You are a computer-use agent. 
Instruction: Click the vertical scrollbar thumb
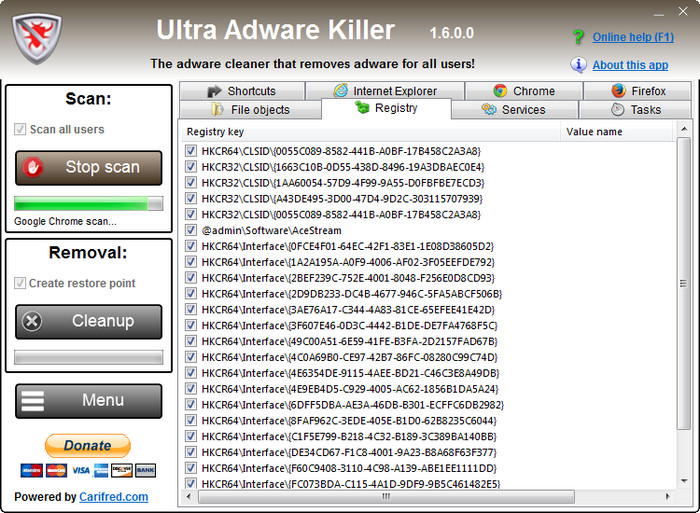(683, 284)
